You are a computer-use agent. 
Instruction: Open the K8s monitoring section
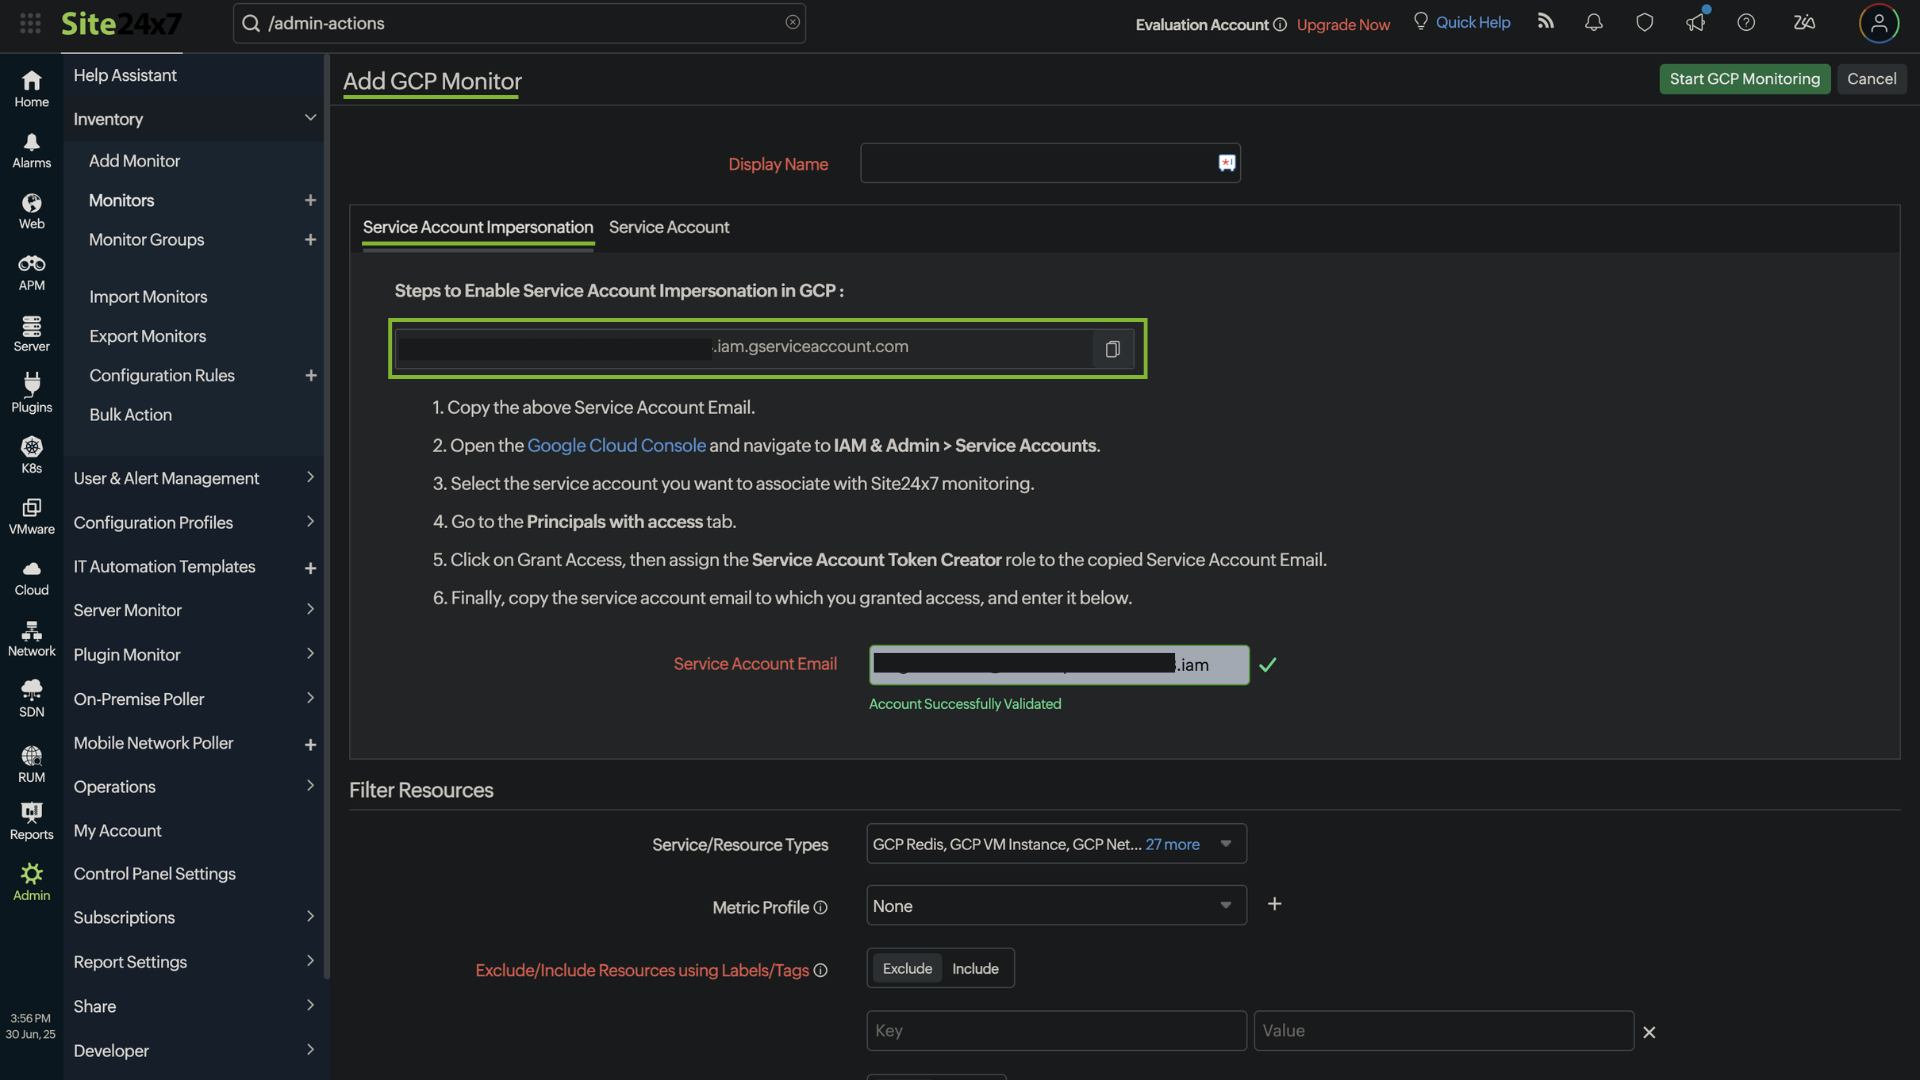31,454
